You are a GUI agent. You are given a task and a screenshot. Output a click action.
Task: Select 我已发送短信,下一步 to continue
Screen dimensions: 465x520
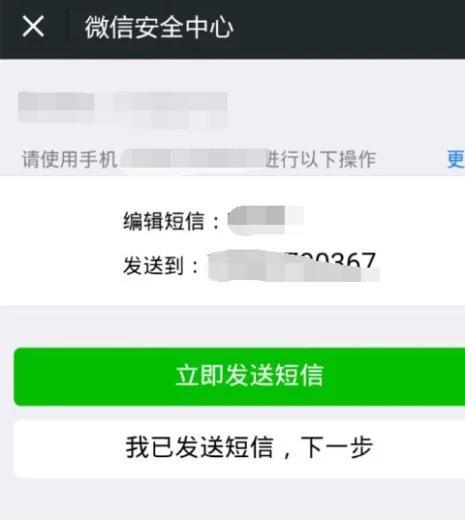coord(239,449)
